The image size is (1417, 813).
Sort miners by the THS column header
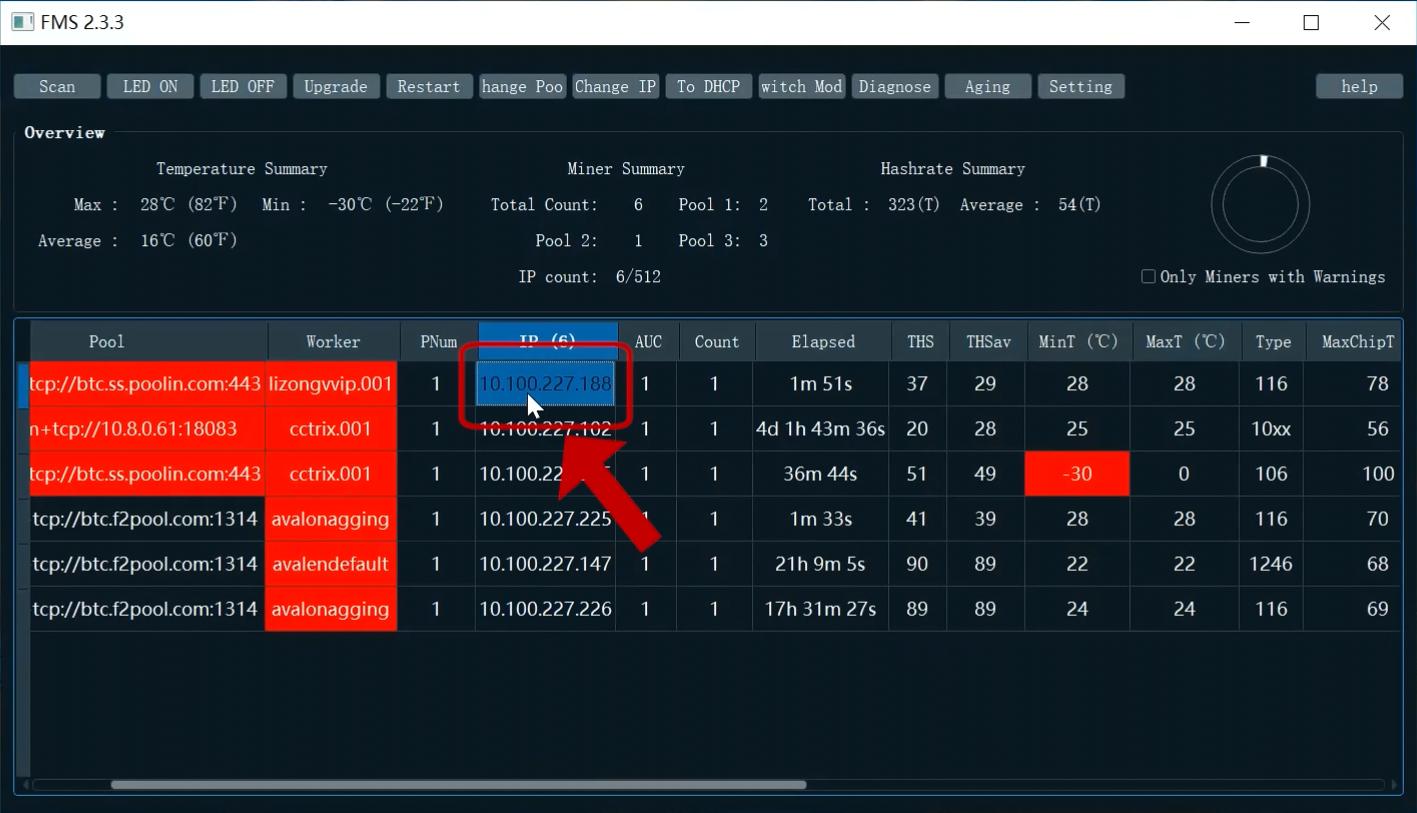[x=918, y=341]
